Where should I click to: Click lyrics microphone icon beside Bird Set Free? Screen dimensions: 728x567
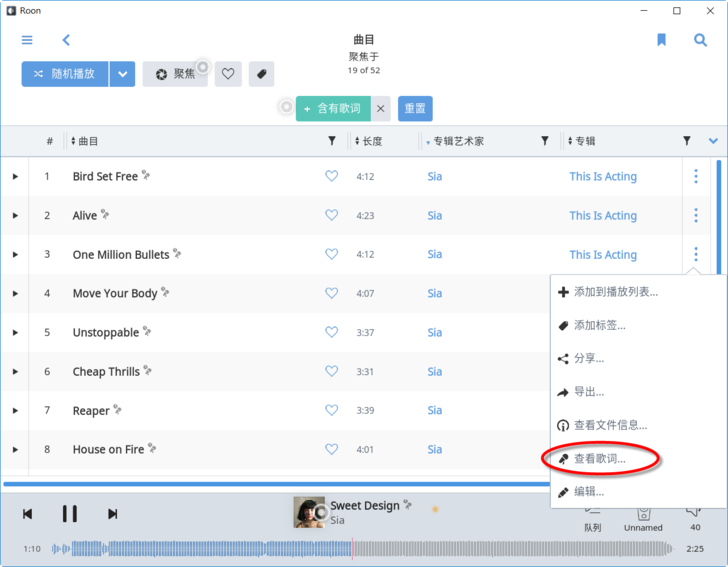(x=146, y=175)
